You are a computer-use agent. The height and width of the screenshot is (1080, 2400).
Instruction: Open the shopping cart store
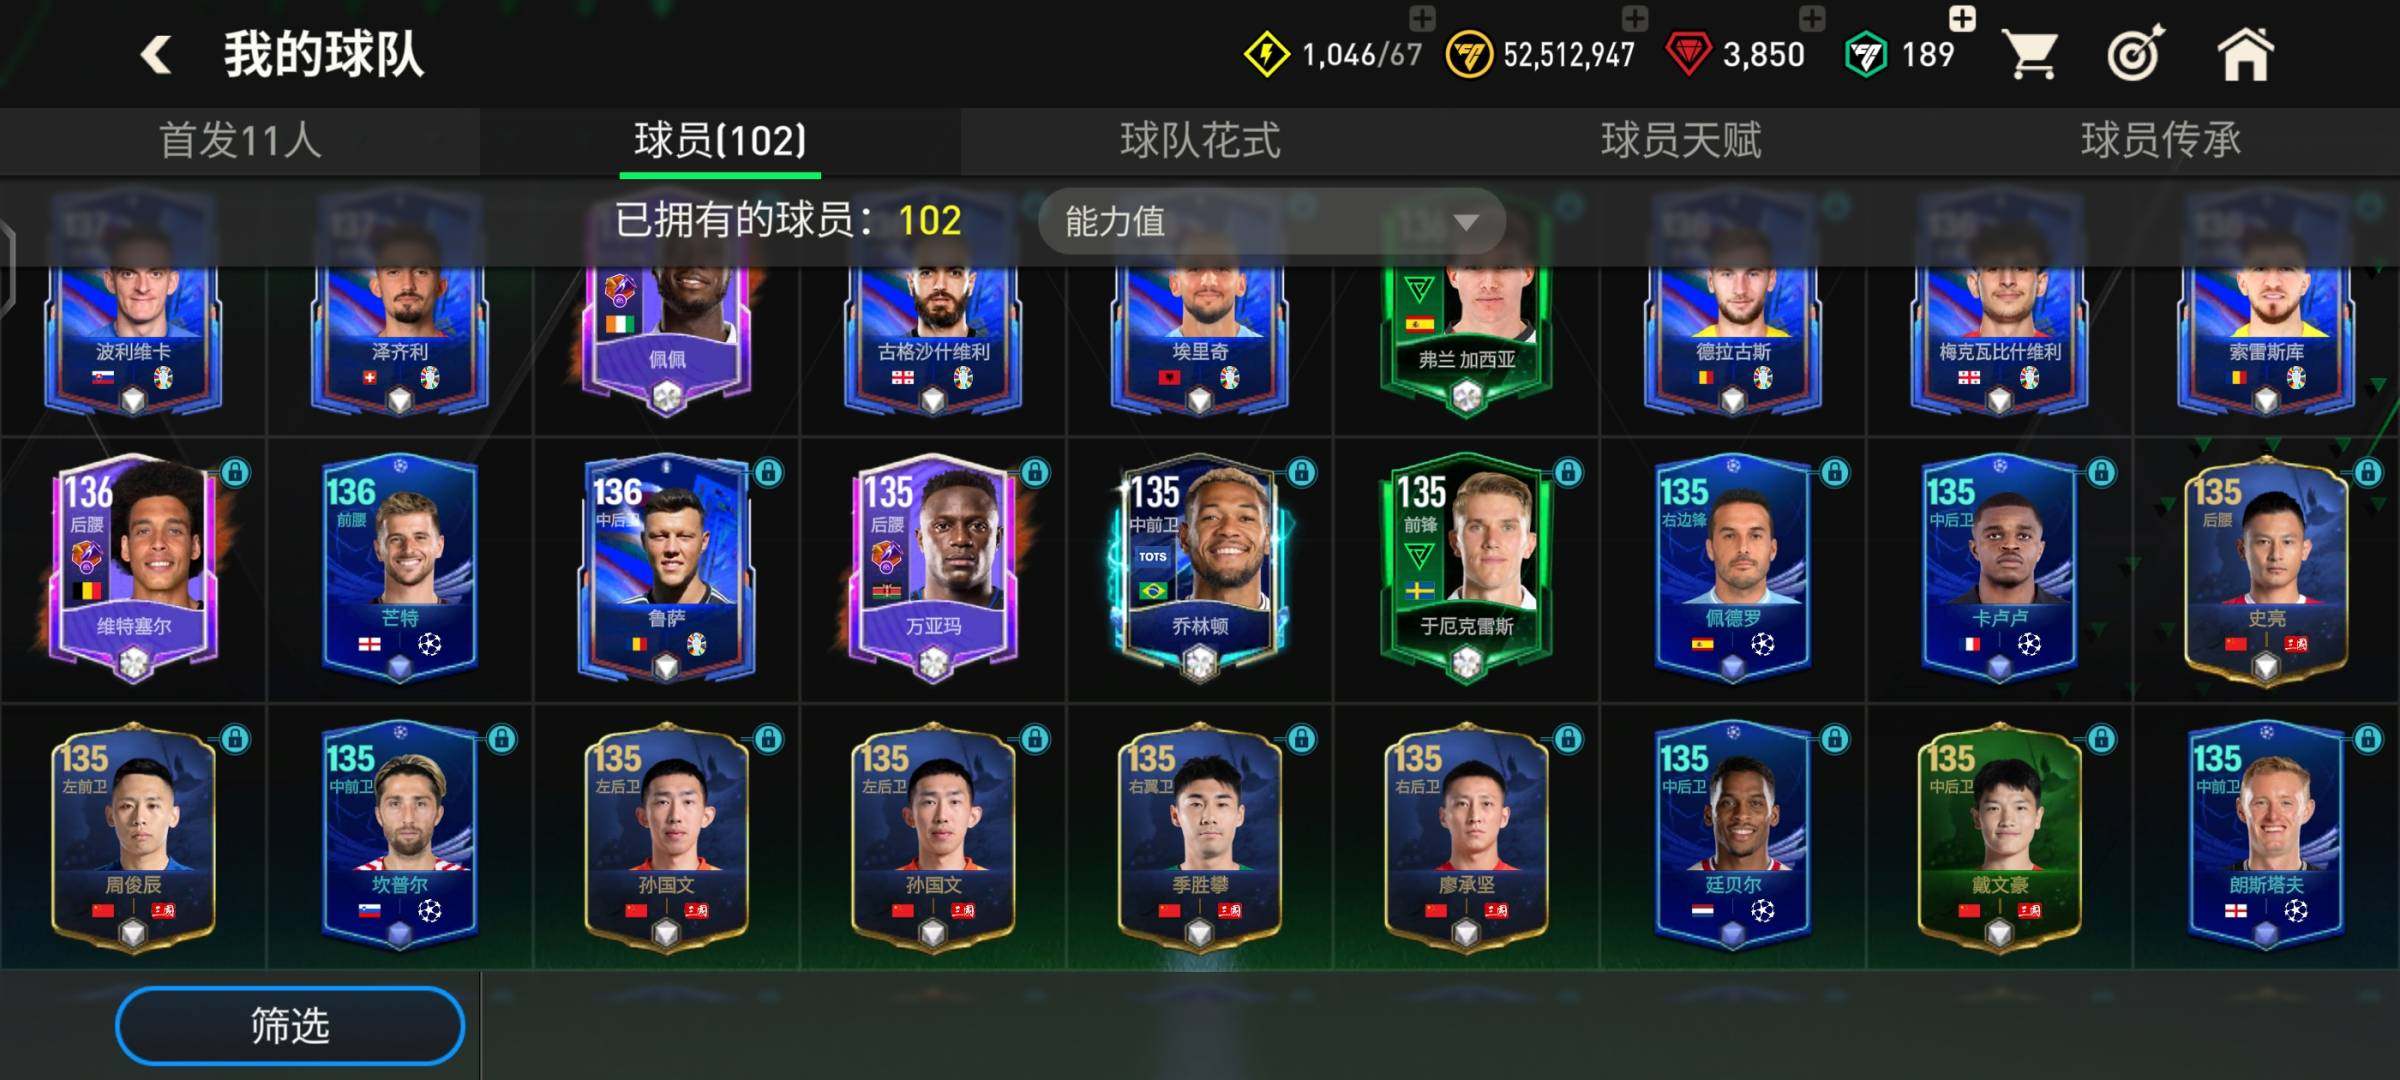pos(2032,54)
